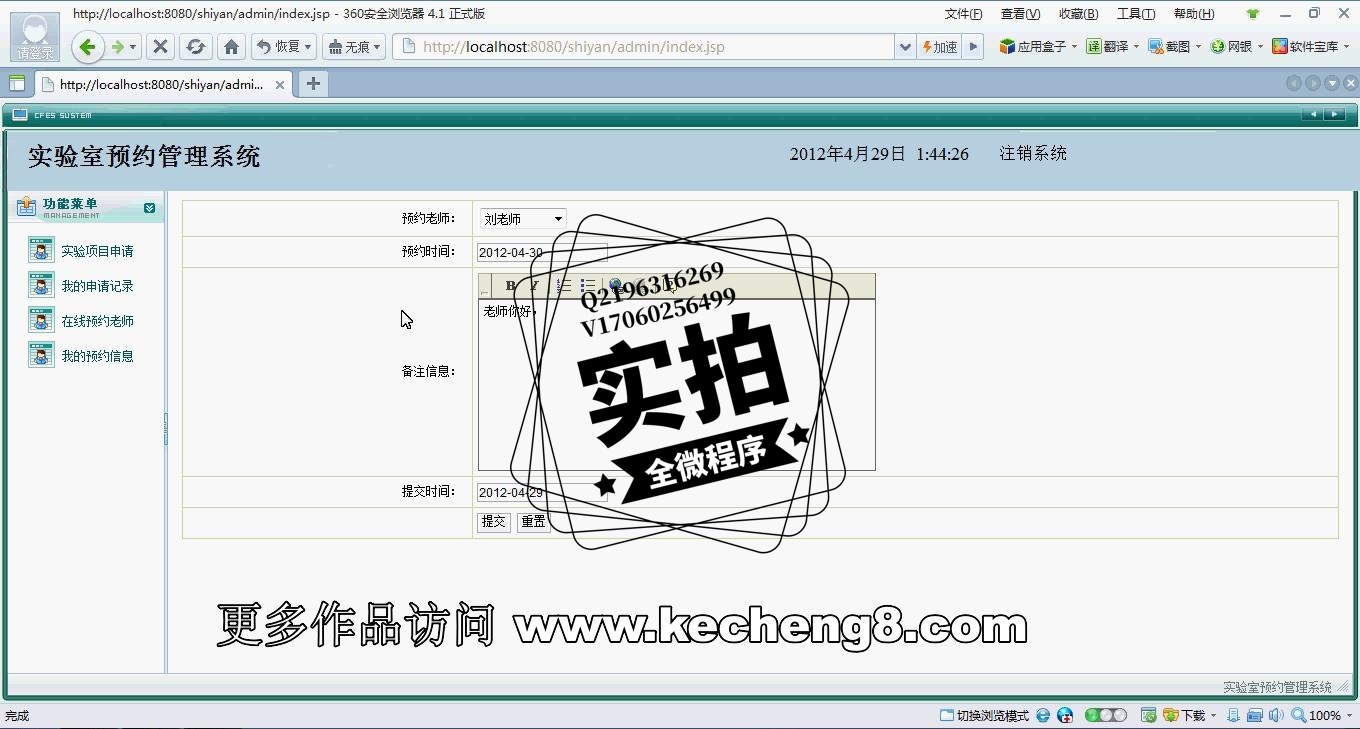This screenshot has width=1360, height=729.
Task: Click the sidebar splitter collapse handle
Action: pos(165,429)
